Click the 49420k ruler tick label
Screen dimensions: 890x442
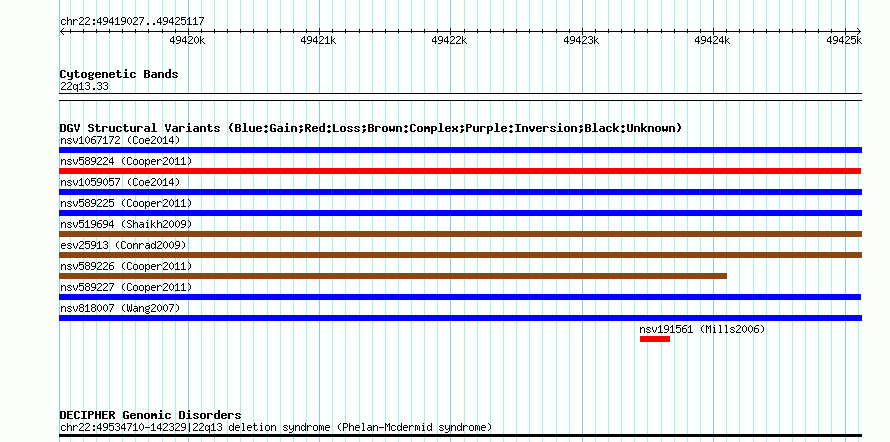point(187,40)
